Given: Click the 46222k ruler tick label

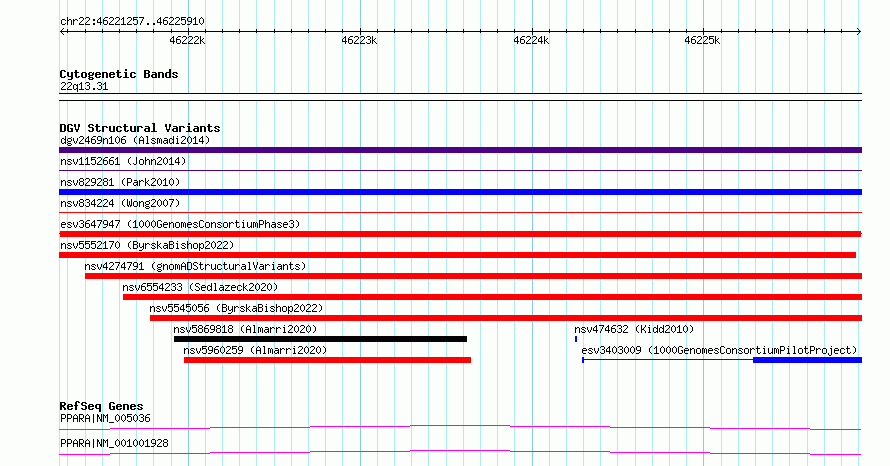Looking at the screenshot, I should [187, 40].
